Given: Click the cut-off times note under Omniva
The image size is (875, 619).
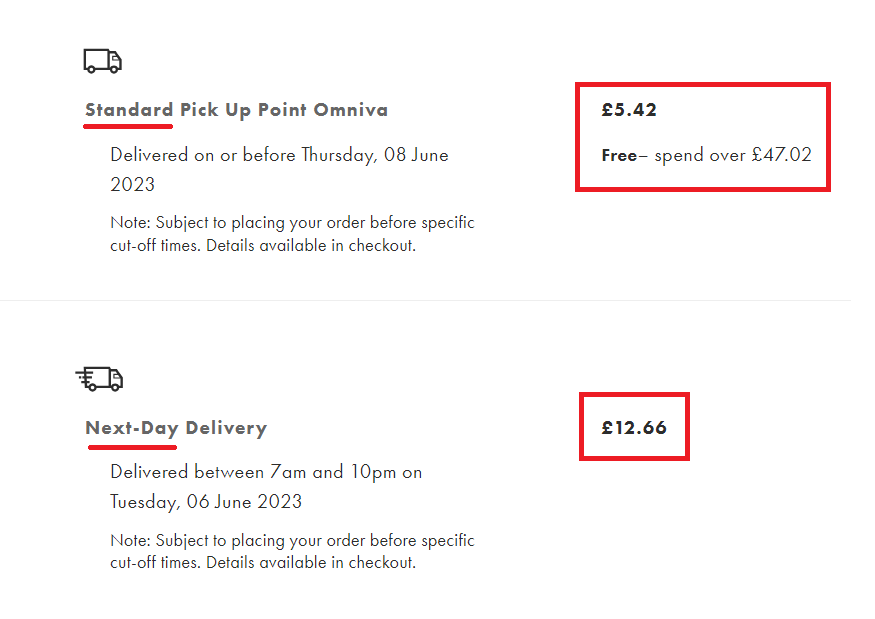Looking at the screenshot, I should pos(292,234).
